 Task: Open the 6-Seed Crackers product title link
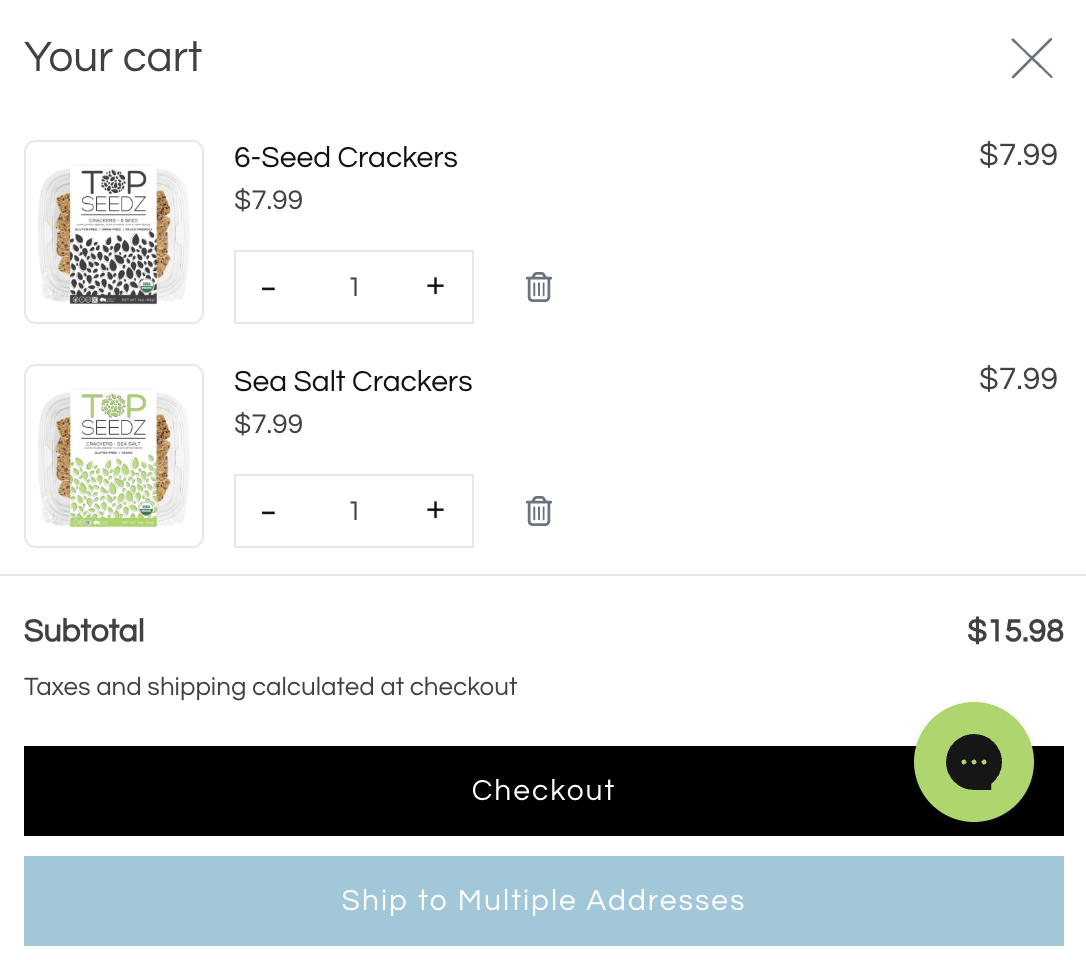(x=345, y=157)
